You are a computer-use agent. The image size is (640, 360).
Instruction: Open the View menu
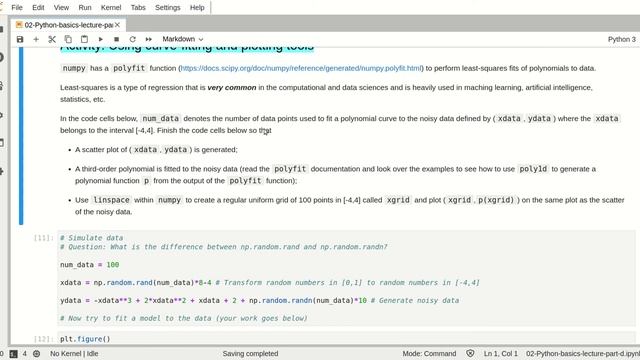(x=61, y=7)
